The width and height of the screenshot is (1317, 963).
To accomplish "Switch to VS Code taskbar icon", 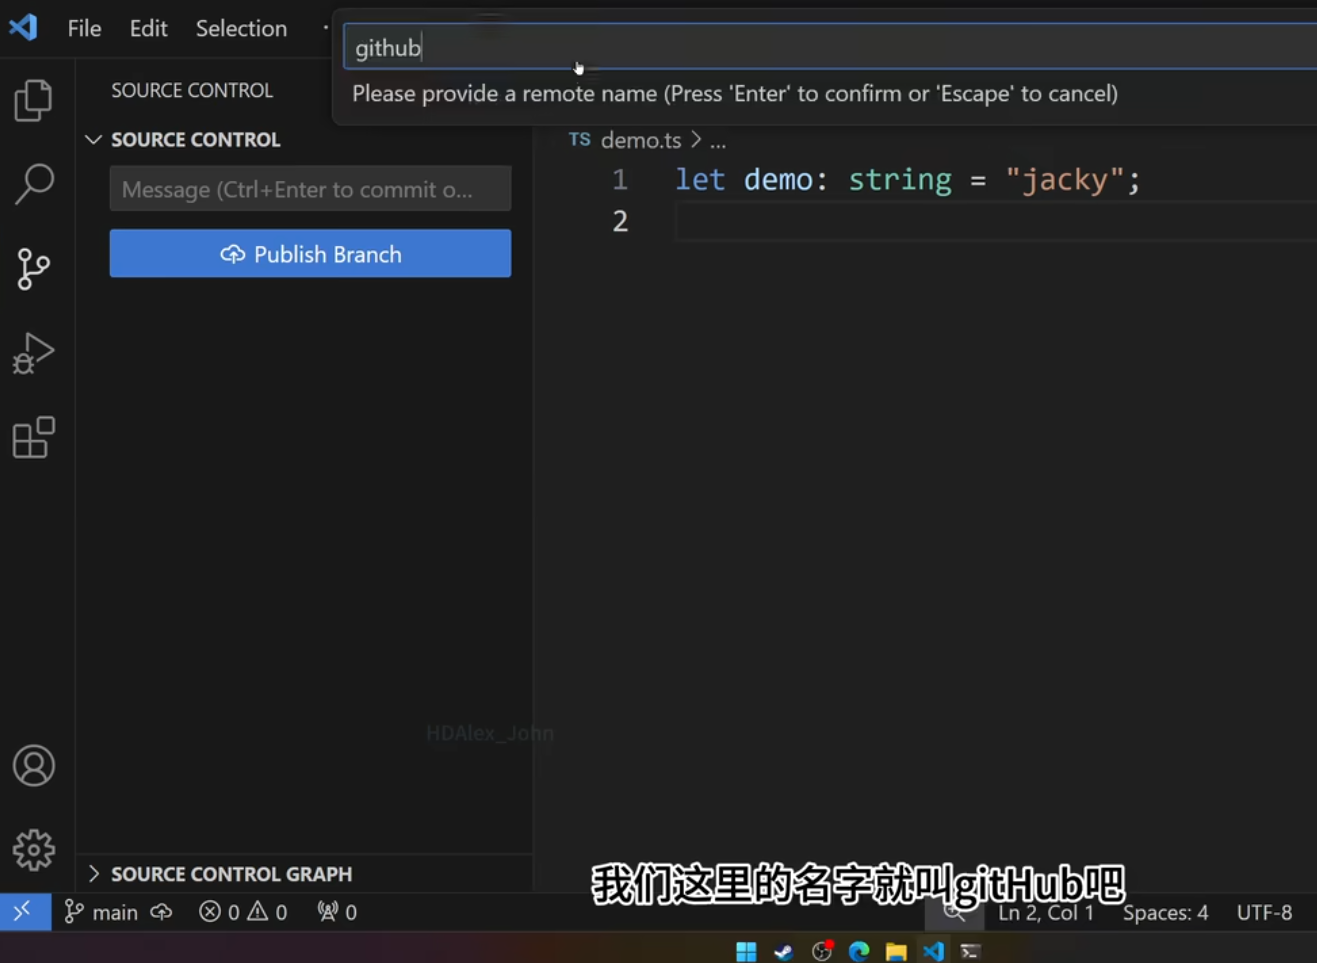I will coord(933,951).
